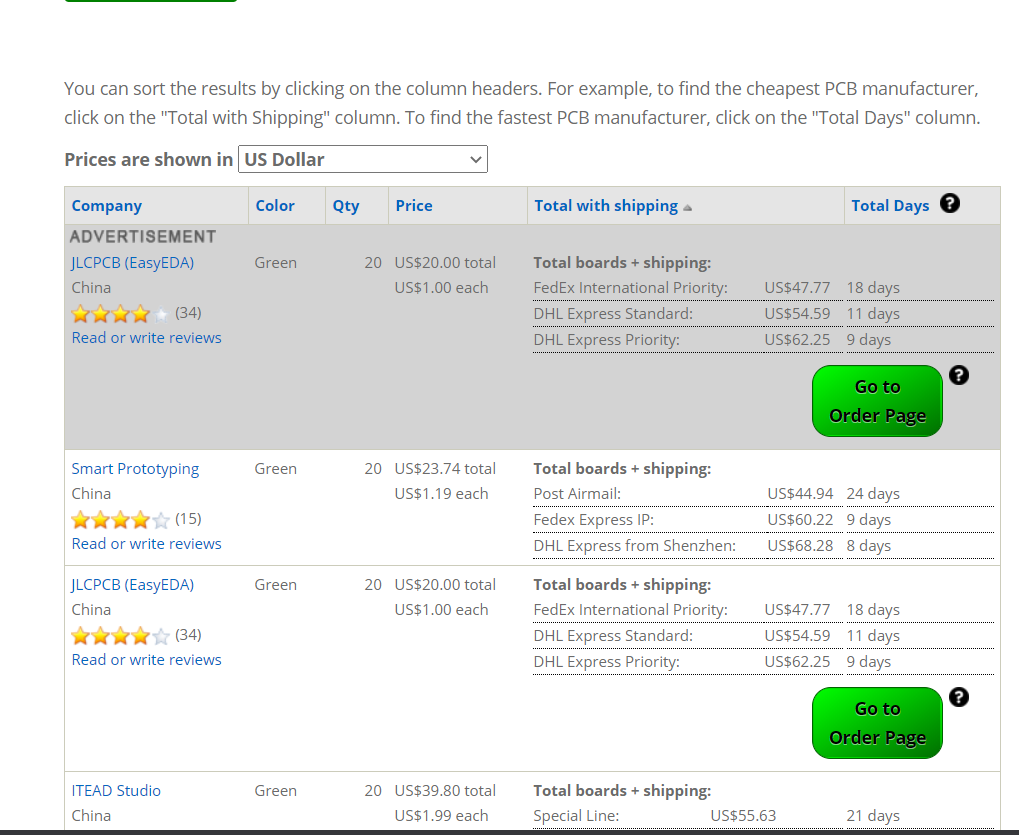This screenshot has width=1019, height=835.
Task: Sort by Total with shipping column
Action: (x=606, y=205)
